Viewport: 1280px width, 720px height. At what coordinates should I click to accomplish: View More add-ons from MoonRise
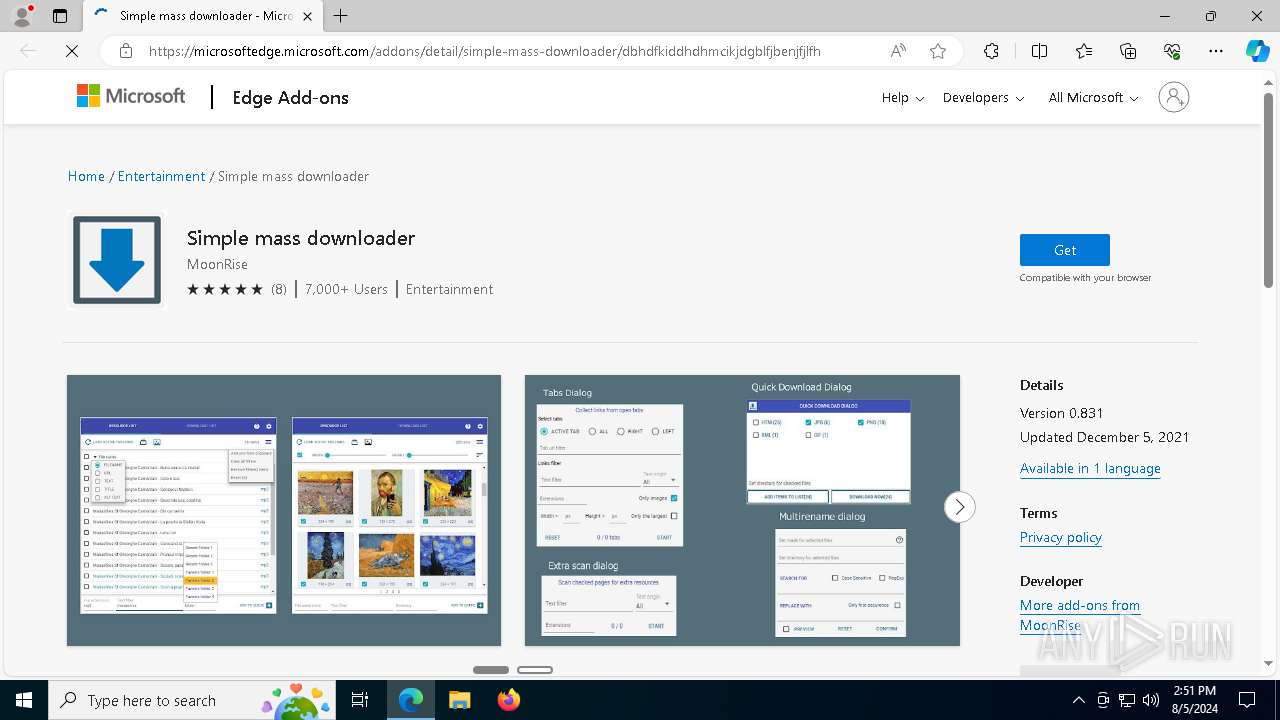(x=1080, y=615)
